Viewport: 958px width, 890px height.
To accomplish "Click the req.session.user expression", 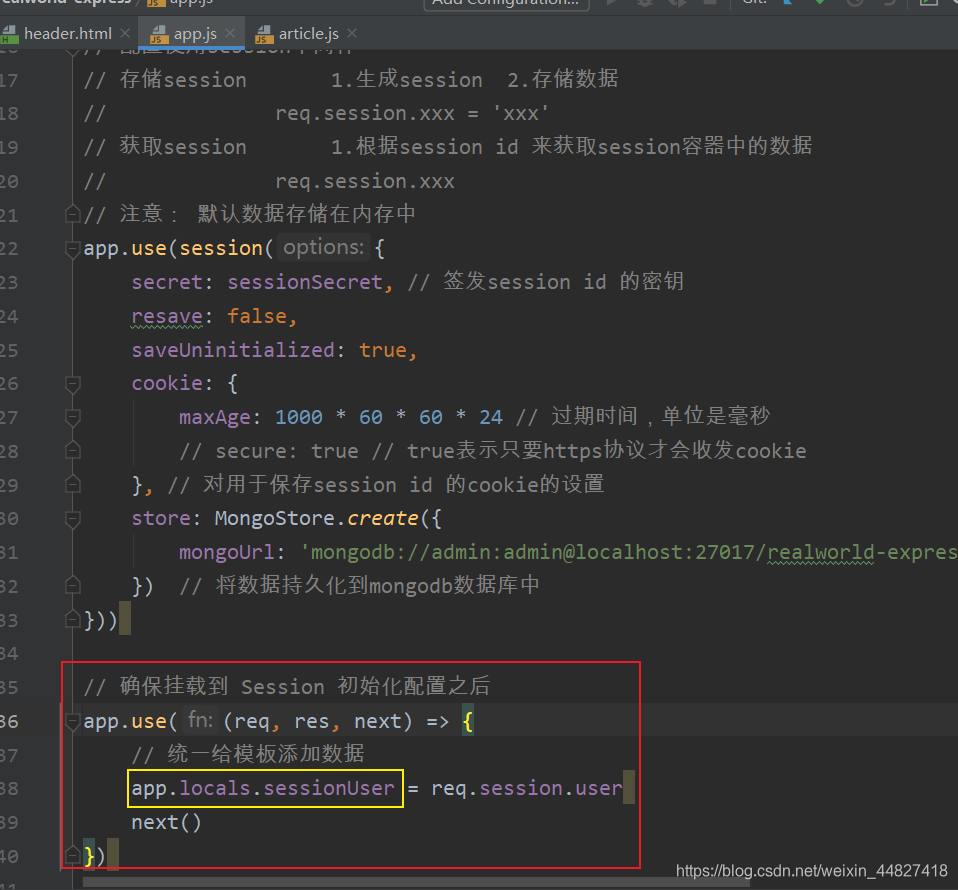I will click(527, 789).
